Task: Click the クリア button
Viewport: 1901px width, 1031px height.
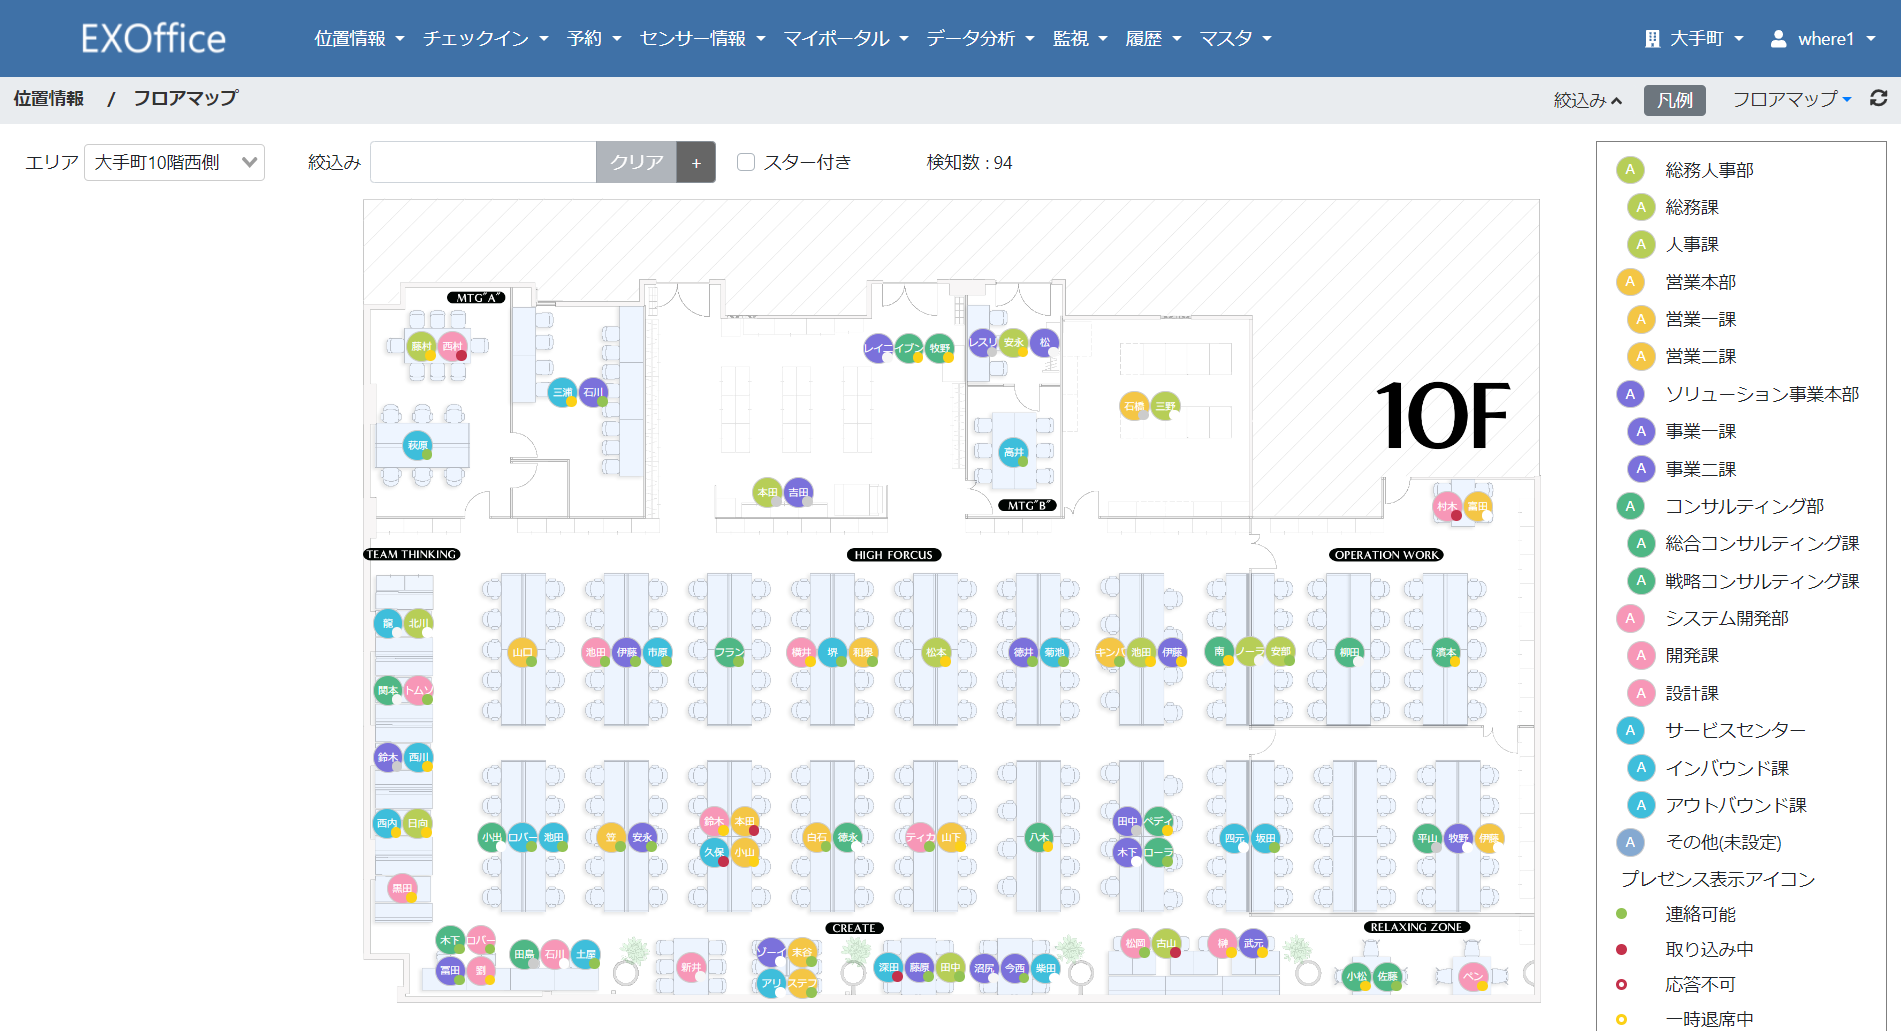Action: [x=636, y=162]
